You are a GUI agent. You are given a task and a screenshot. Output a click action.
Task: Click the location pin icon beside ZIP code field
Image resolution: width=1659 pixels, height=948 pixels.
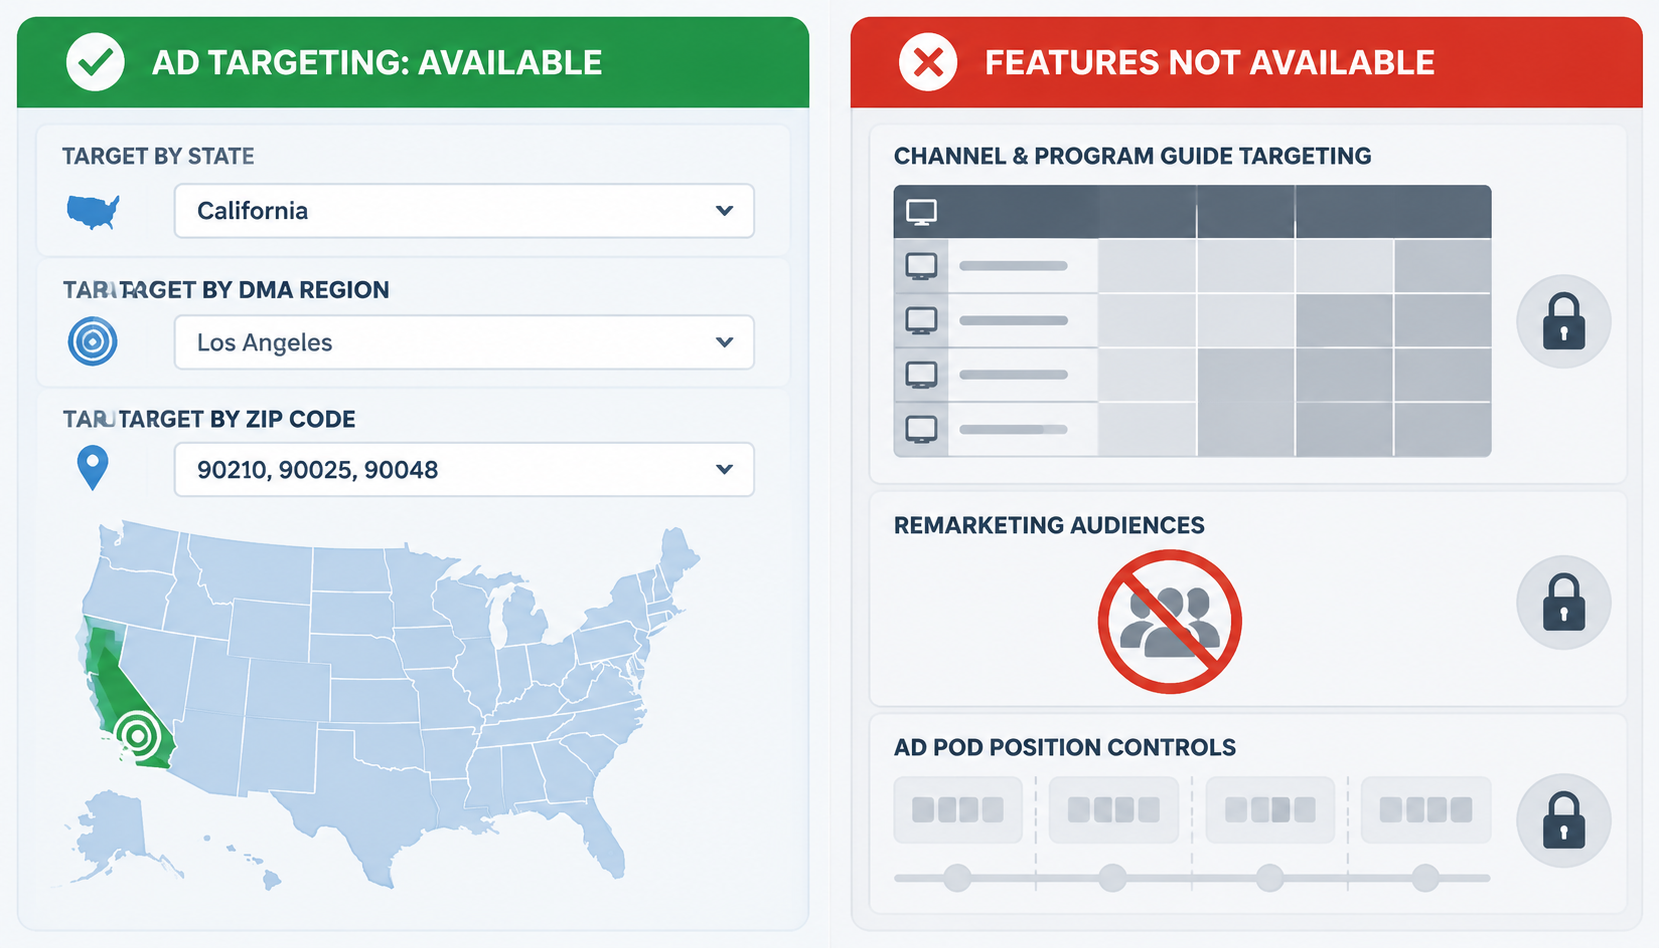(93, 468)
